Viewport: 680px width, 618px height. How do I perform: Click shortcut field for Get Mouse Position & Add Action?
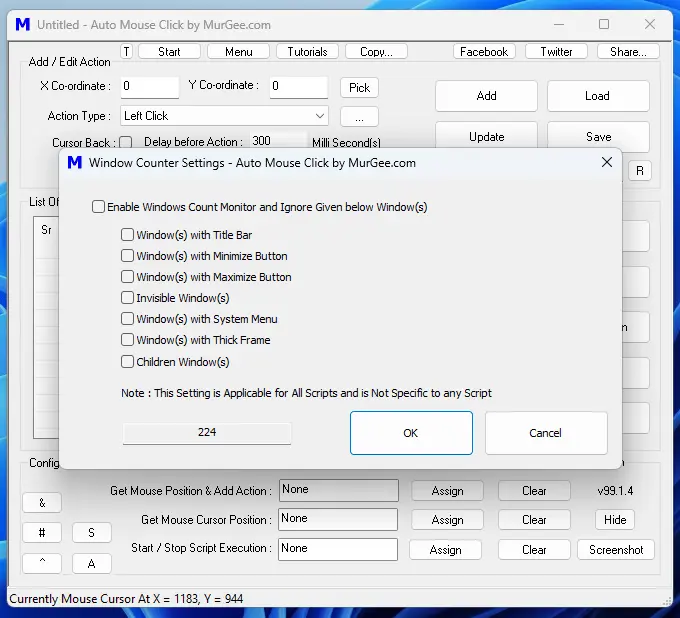(339, 490)
